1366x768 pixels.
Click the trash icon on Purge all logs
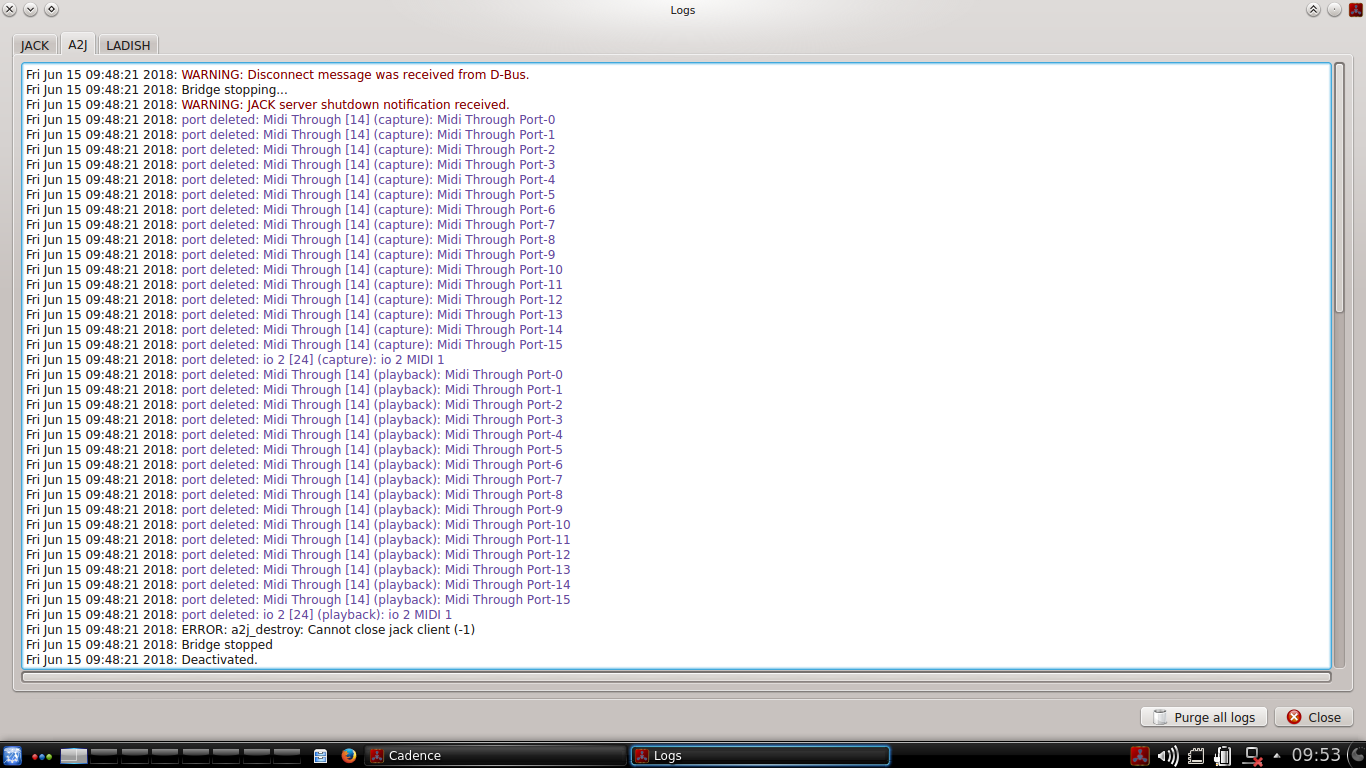click(x=1160, y=717)
